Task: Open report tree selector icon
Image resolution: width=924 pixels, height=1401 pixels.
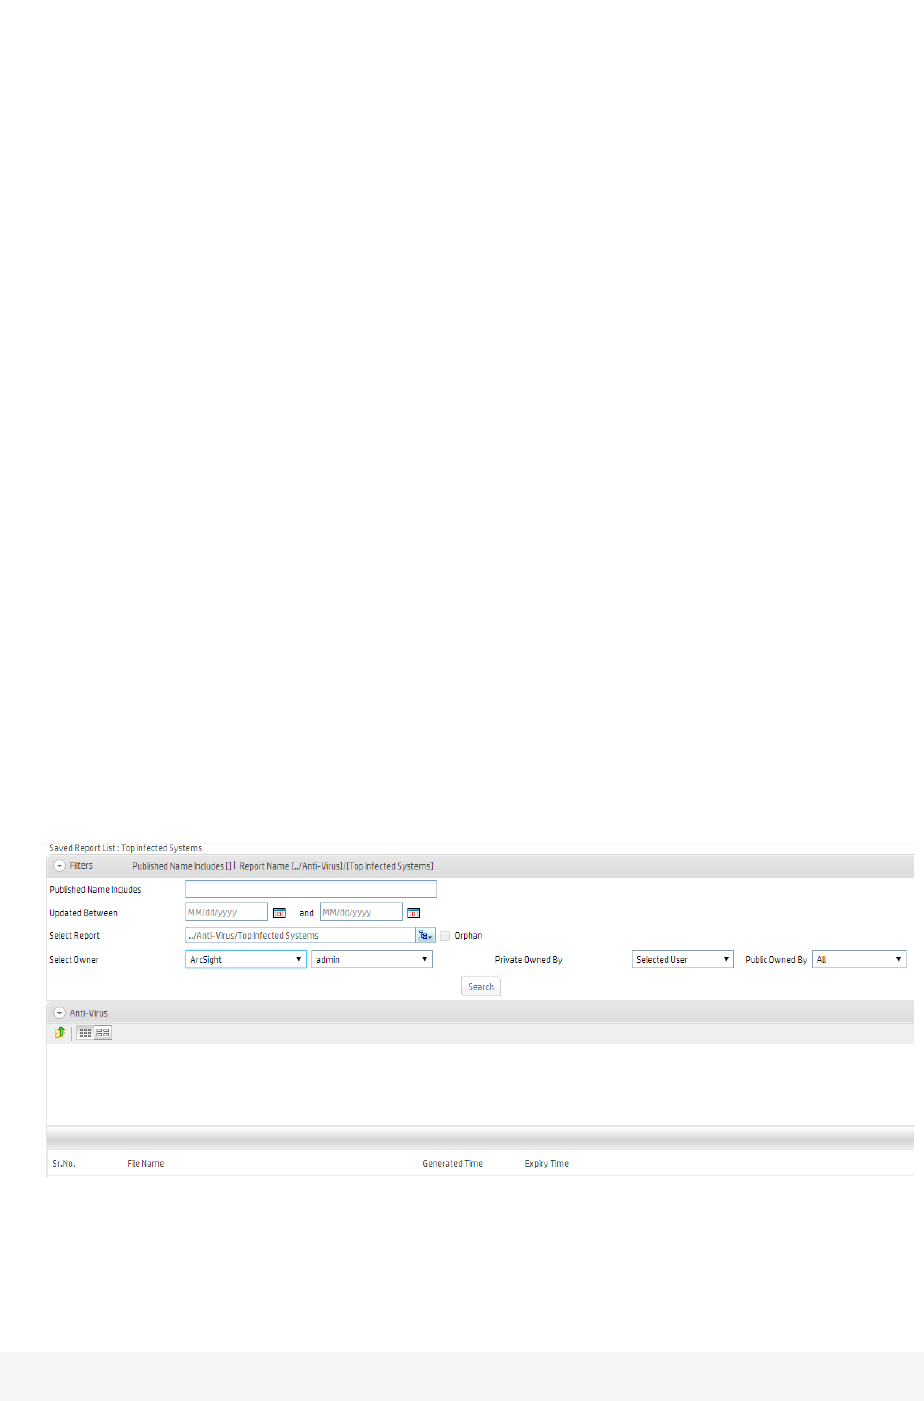Action: coord(426,936)
